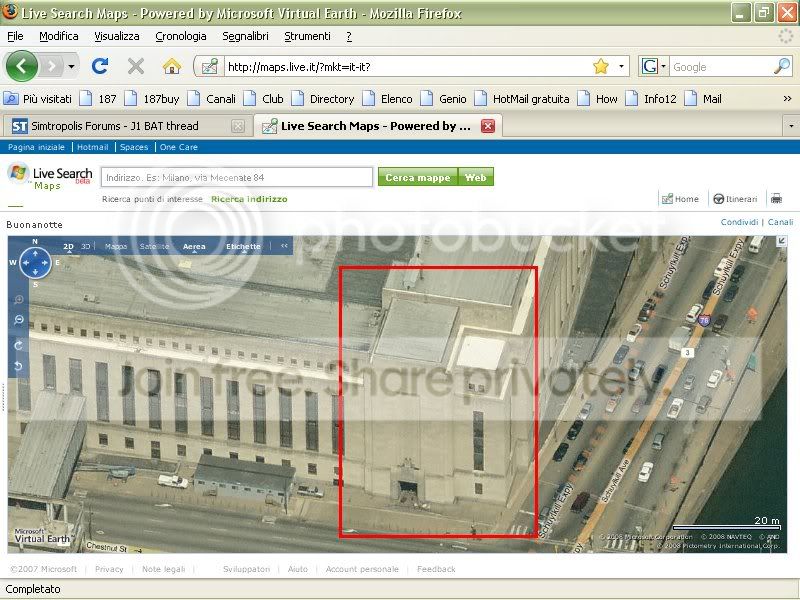This screenshot has width=800, height=600.
Task: Open Itinerari driving directions
Action: (735, 199)
